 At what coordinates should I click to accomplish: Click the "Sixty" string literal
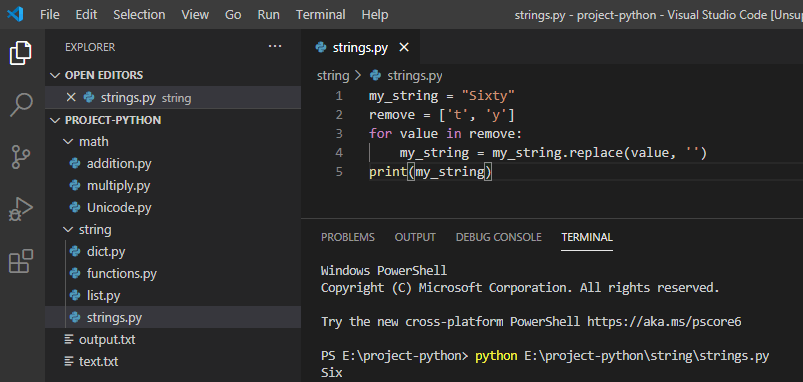(x=488, y=96)
